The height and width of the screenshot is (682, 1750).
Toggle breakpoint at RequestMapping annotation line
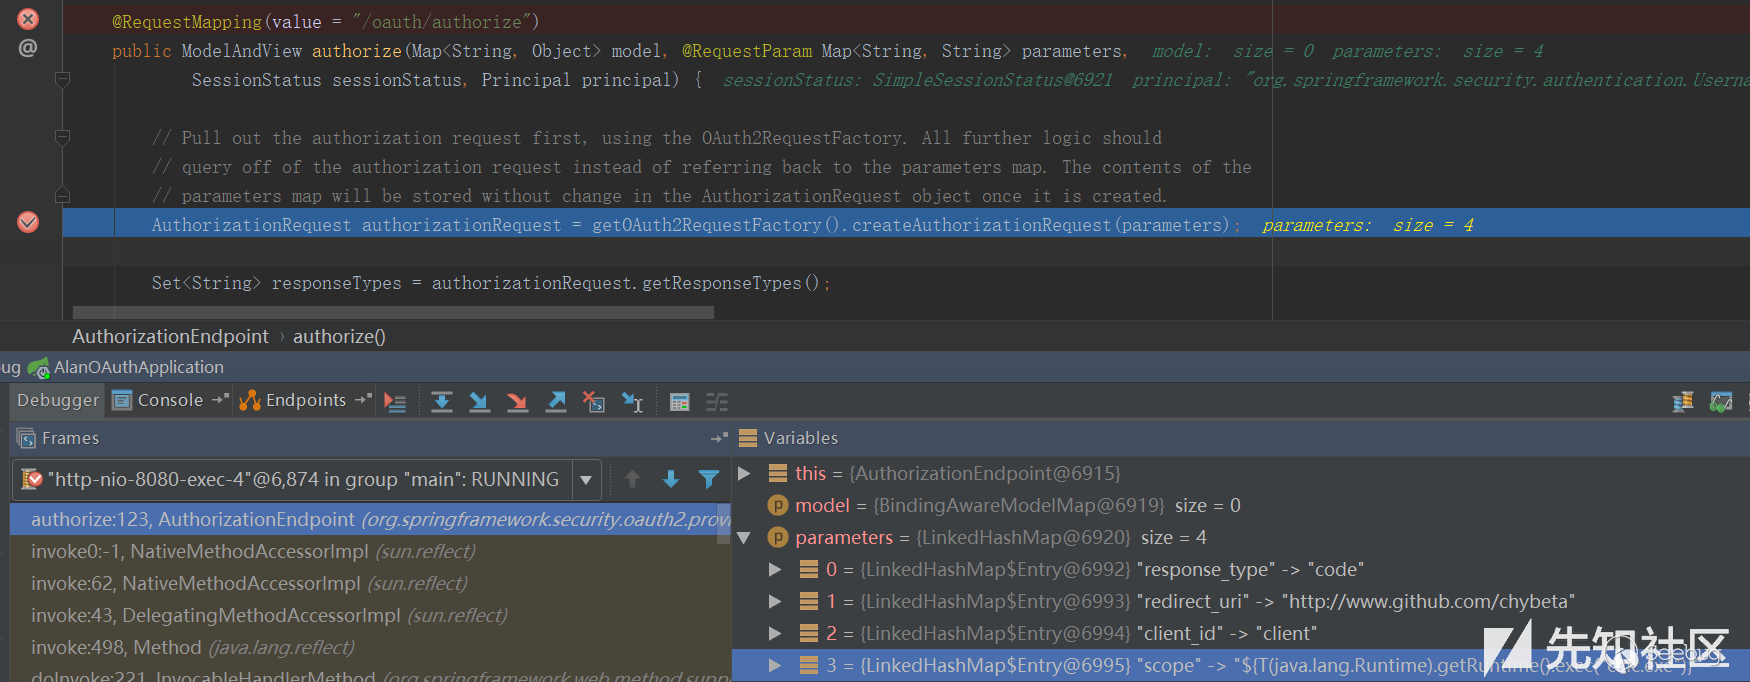(x=28, y=19)
